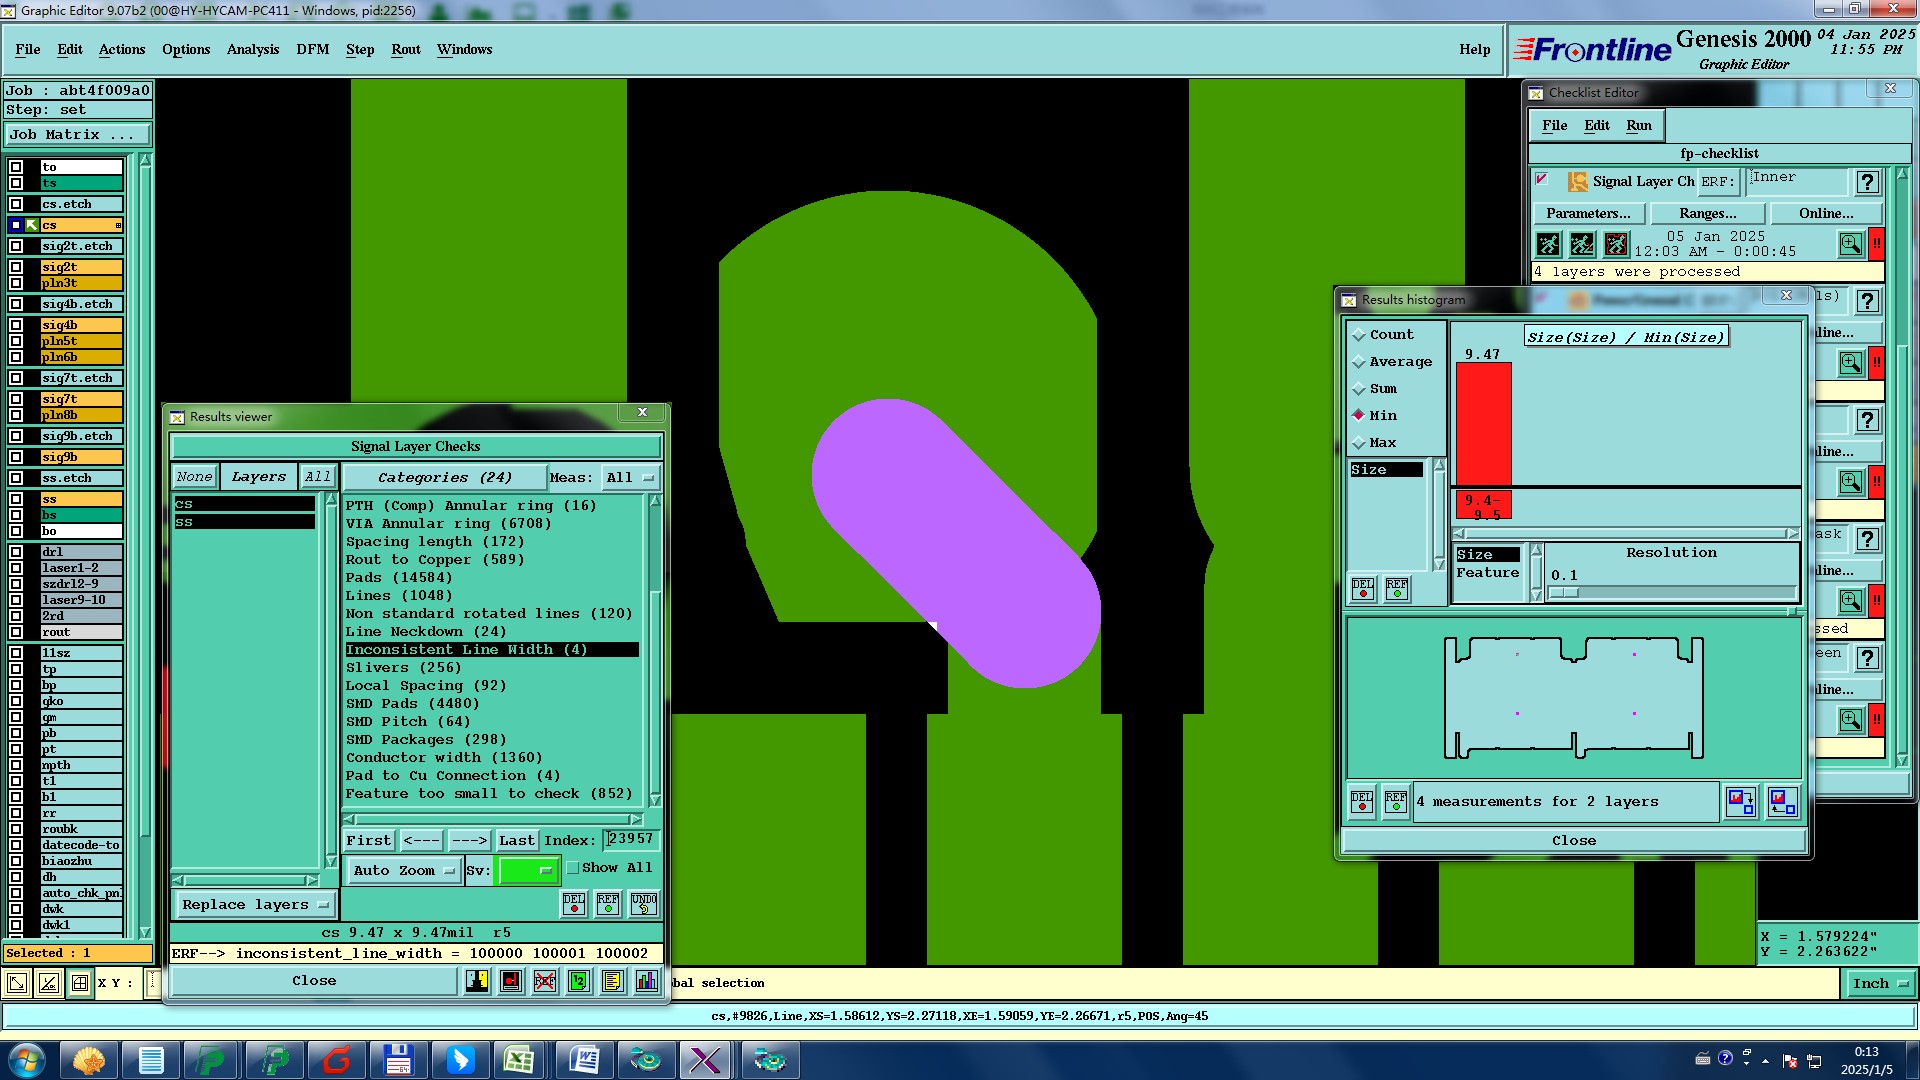This screenshot has width=1920, height=1080.
Task: Click the DEL icon in Results viewer
Action: [x=574, y=904]
